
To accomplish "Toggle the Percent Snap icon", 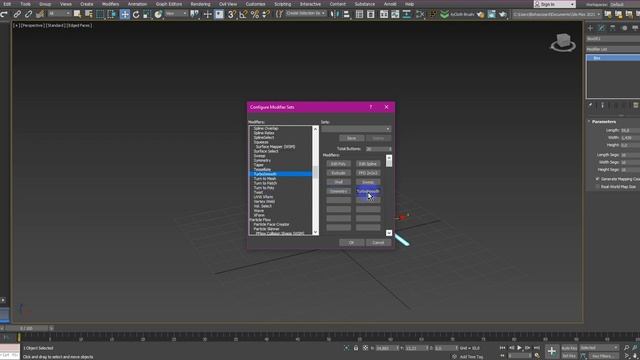I will 255,14.
